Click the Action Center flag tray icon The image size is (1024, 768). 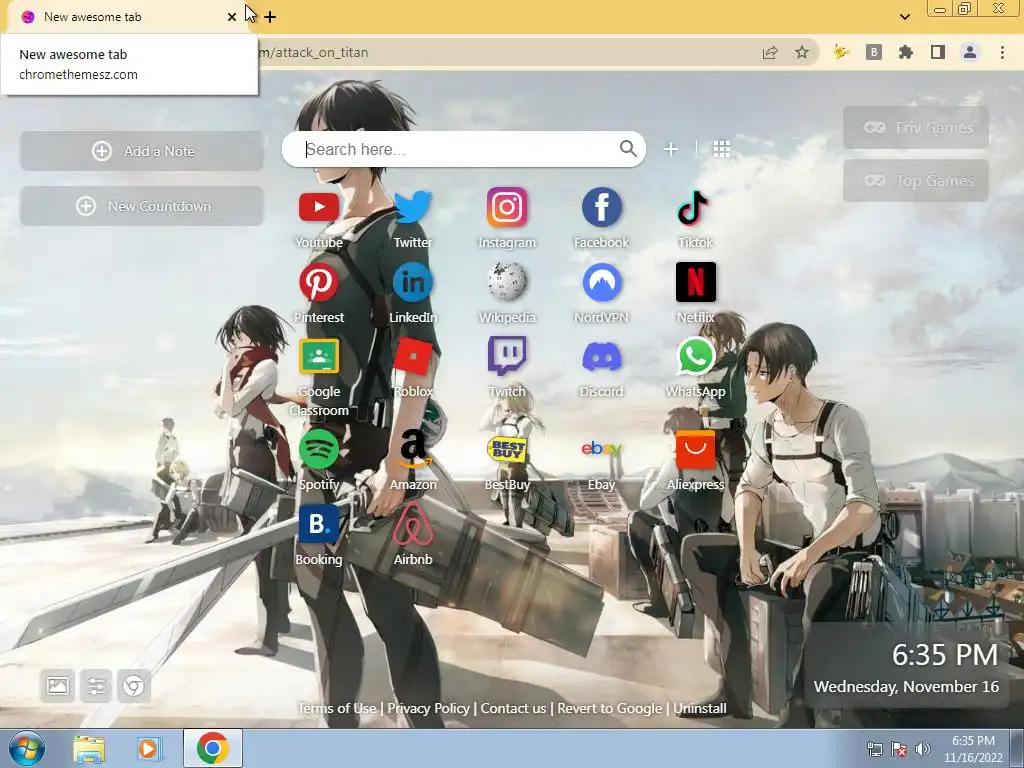[x=899, y=749]
